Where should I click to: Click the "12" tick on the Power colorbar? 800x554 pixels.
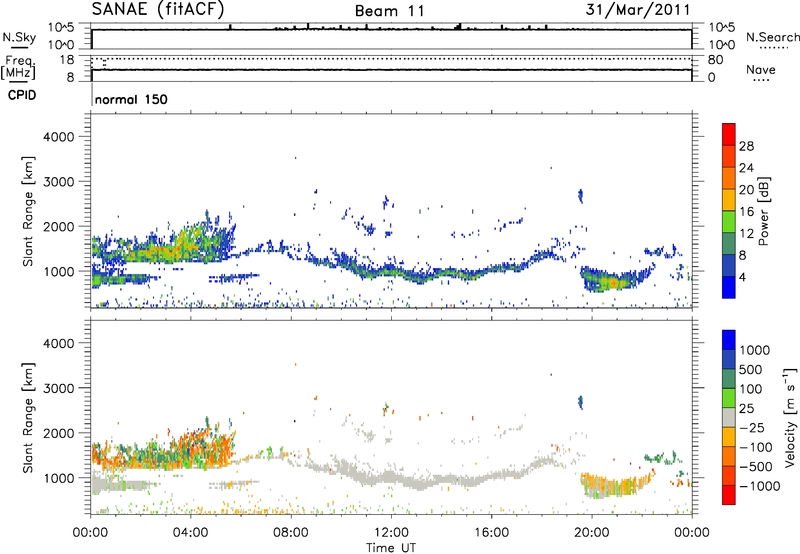[746, 234]
